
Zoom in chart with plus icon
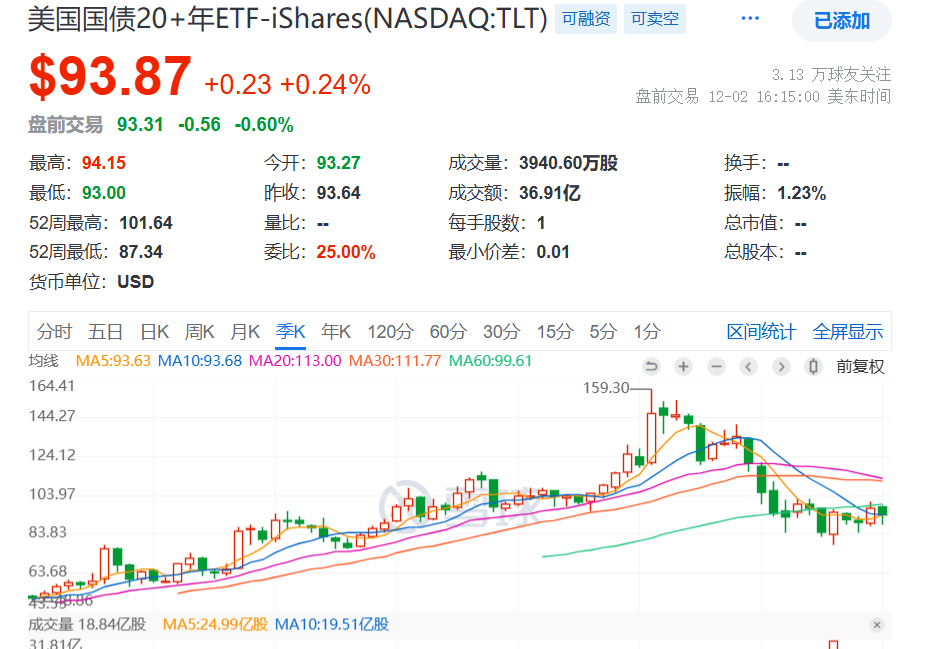point(683,366)
